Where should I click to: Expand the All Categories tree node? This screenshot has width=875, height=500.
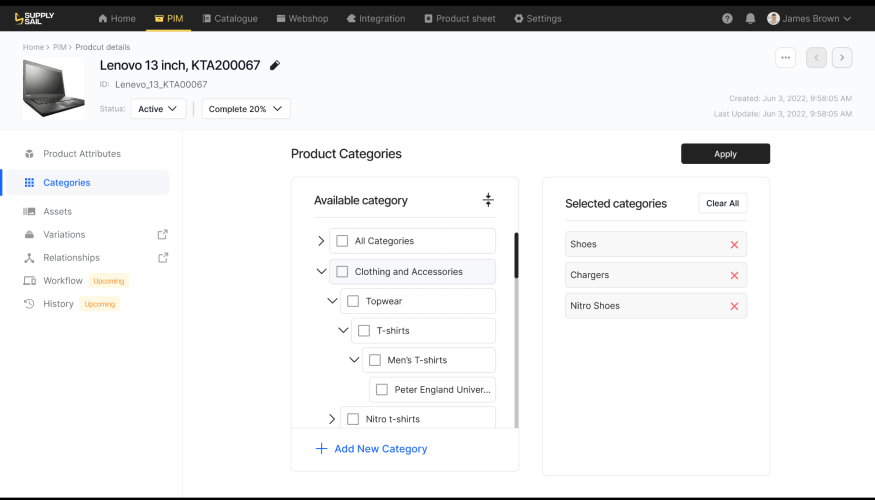click(x=321, y=241)
